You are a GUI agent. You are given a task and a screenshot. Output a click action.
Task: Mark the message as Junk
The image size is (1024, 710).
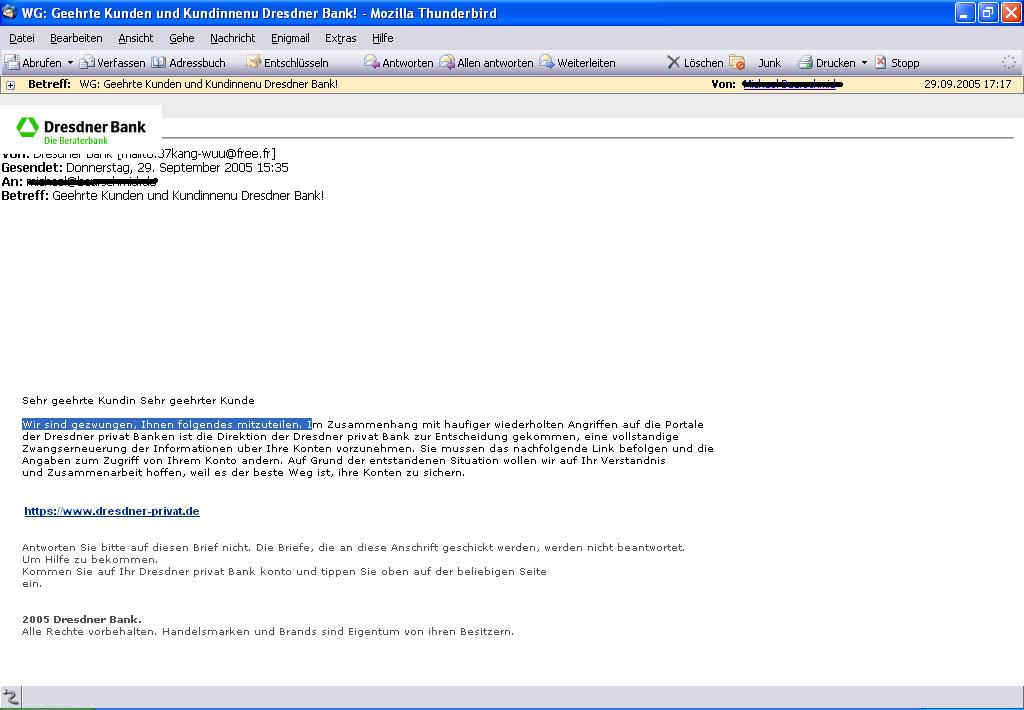pos(755,63)
